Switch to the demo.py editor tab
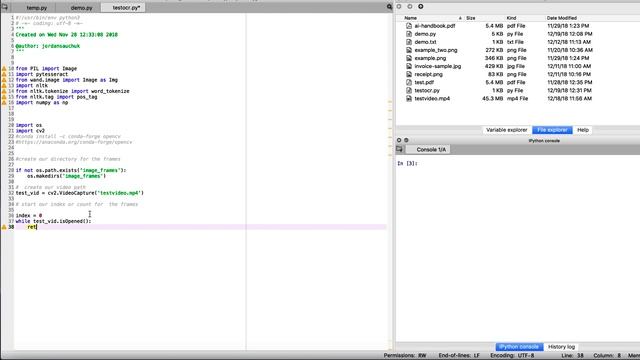 (x=81, y=8)
